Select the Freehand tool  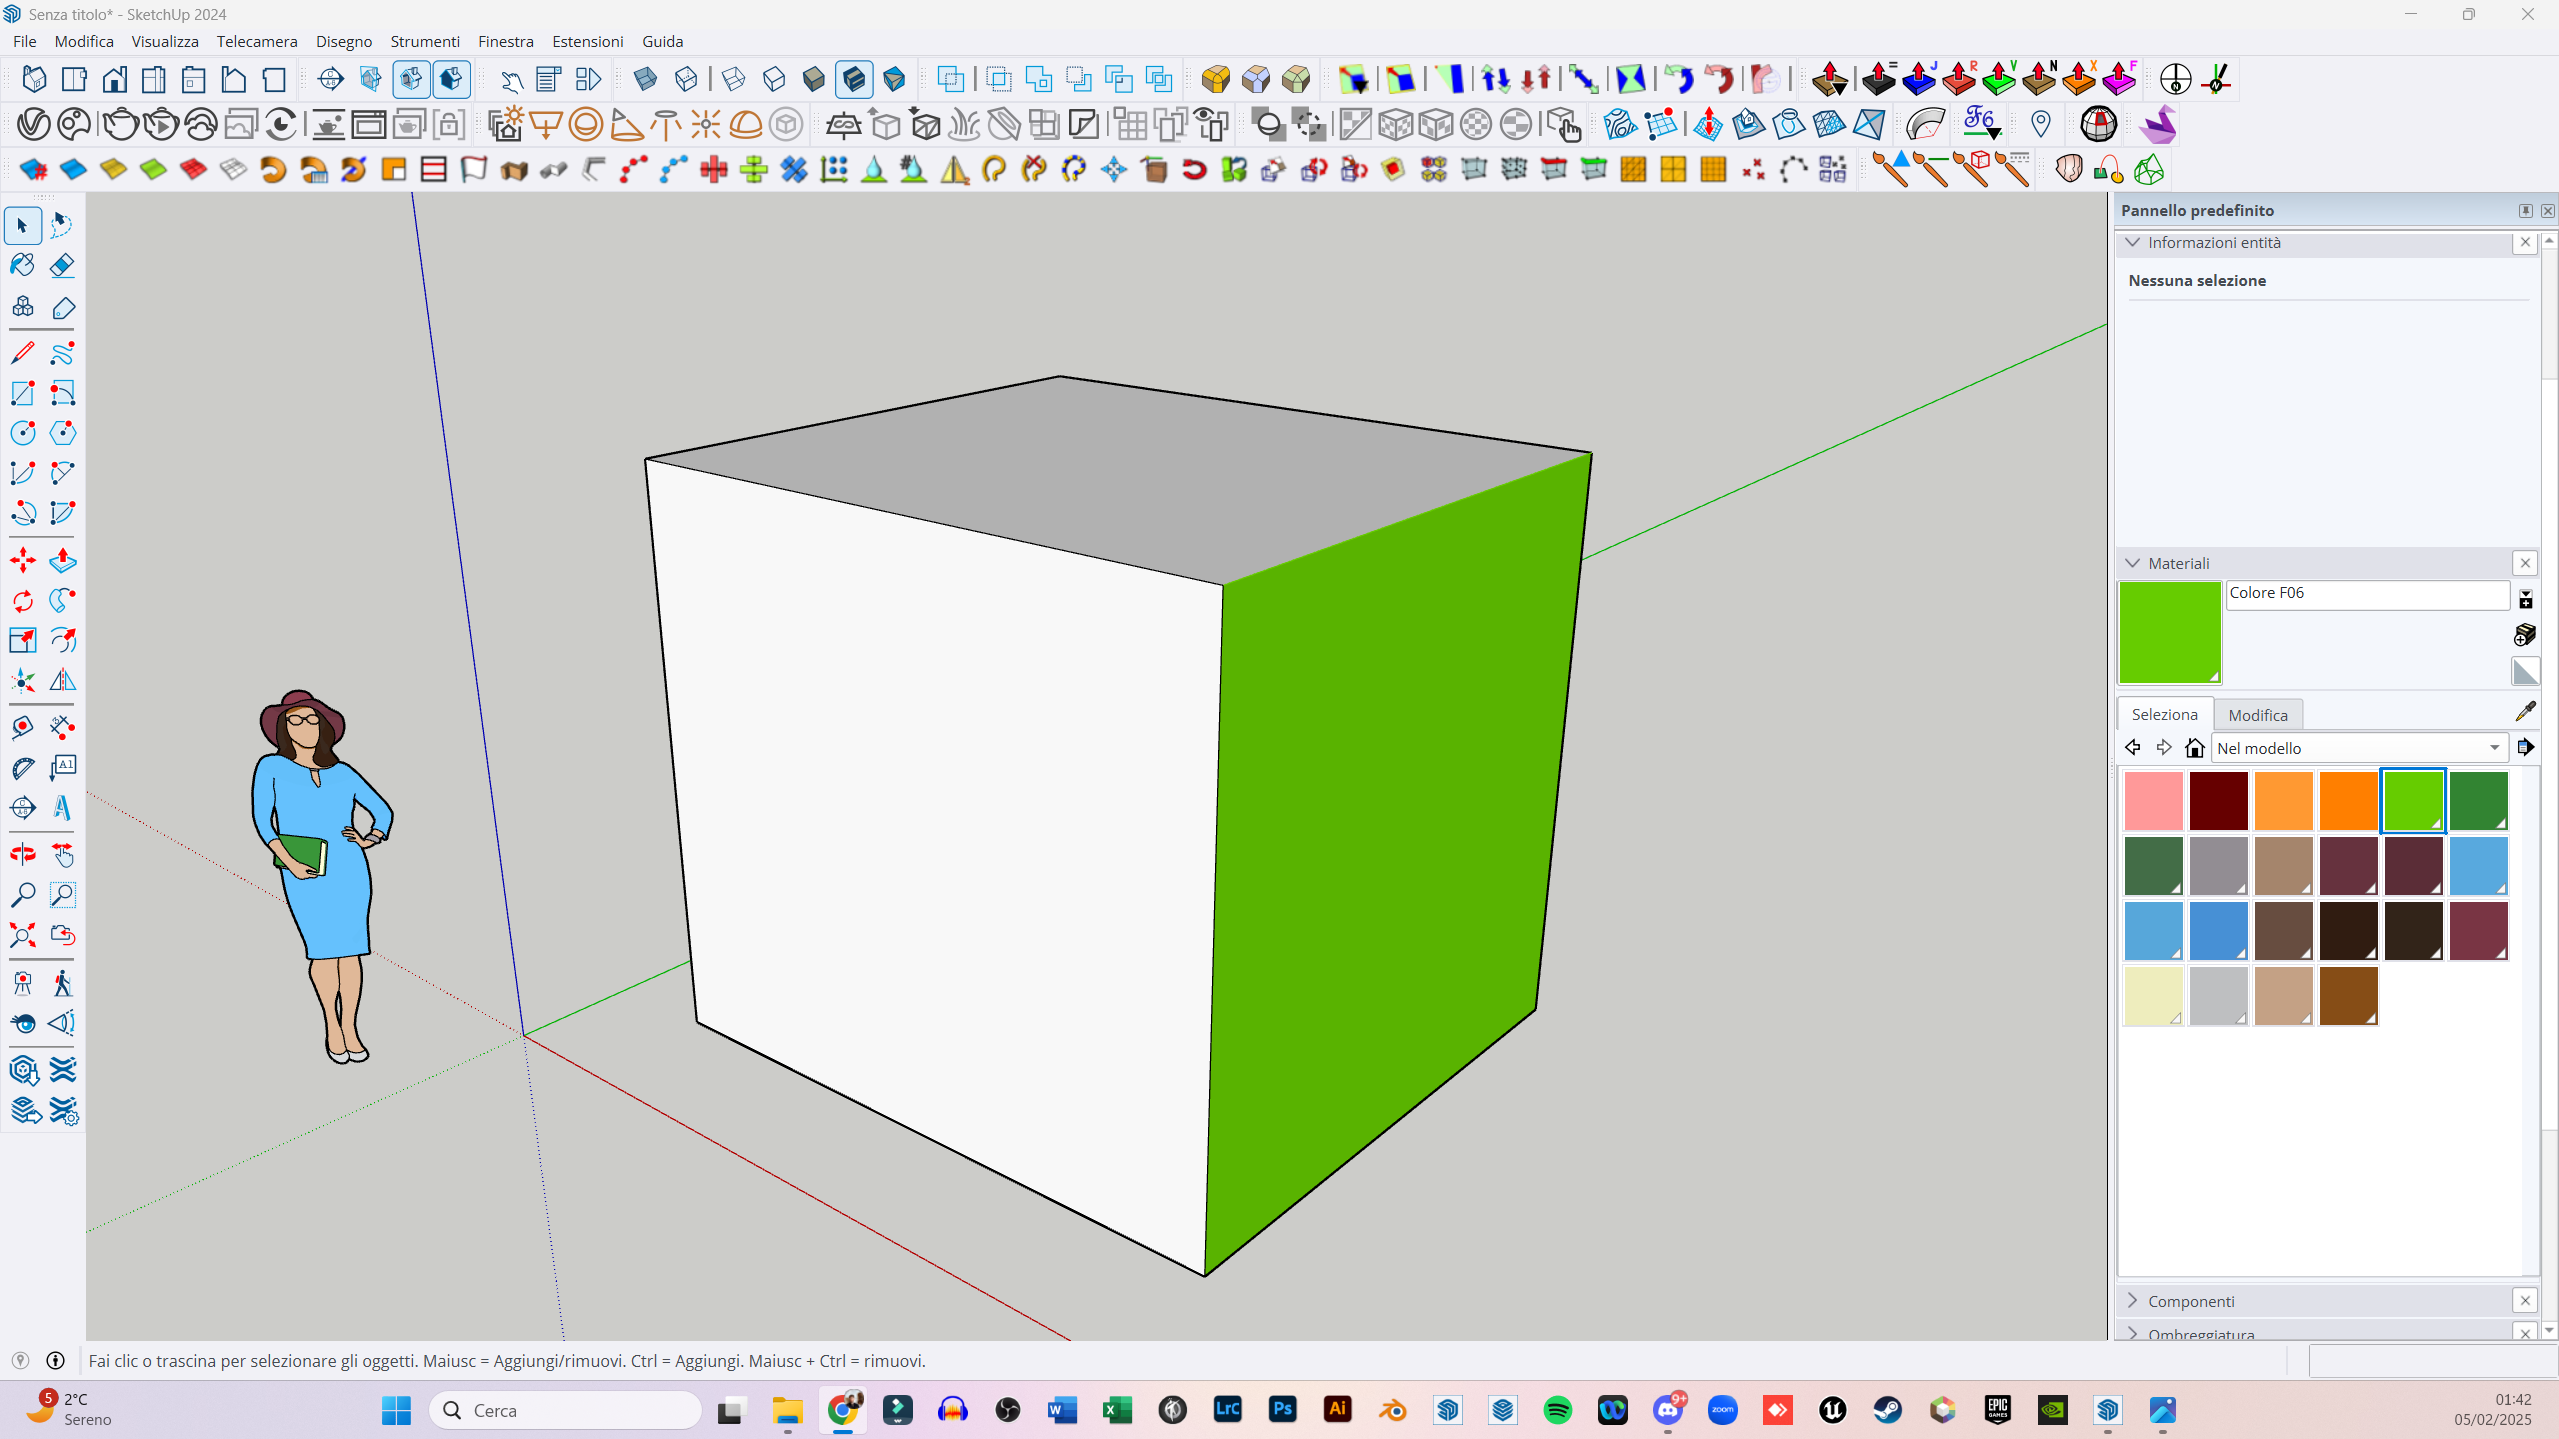[x=62, y=353]
